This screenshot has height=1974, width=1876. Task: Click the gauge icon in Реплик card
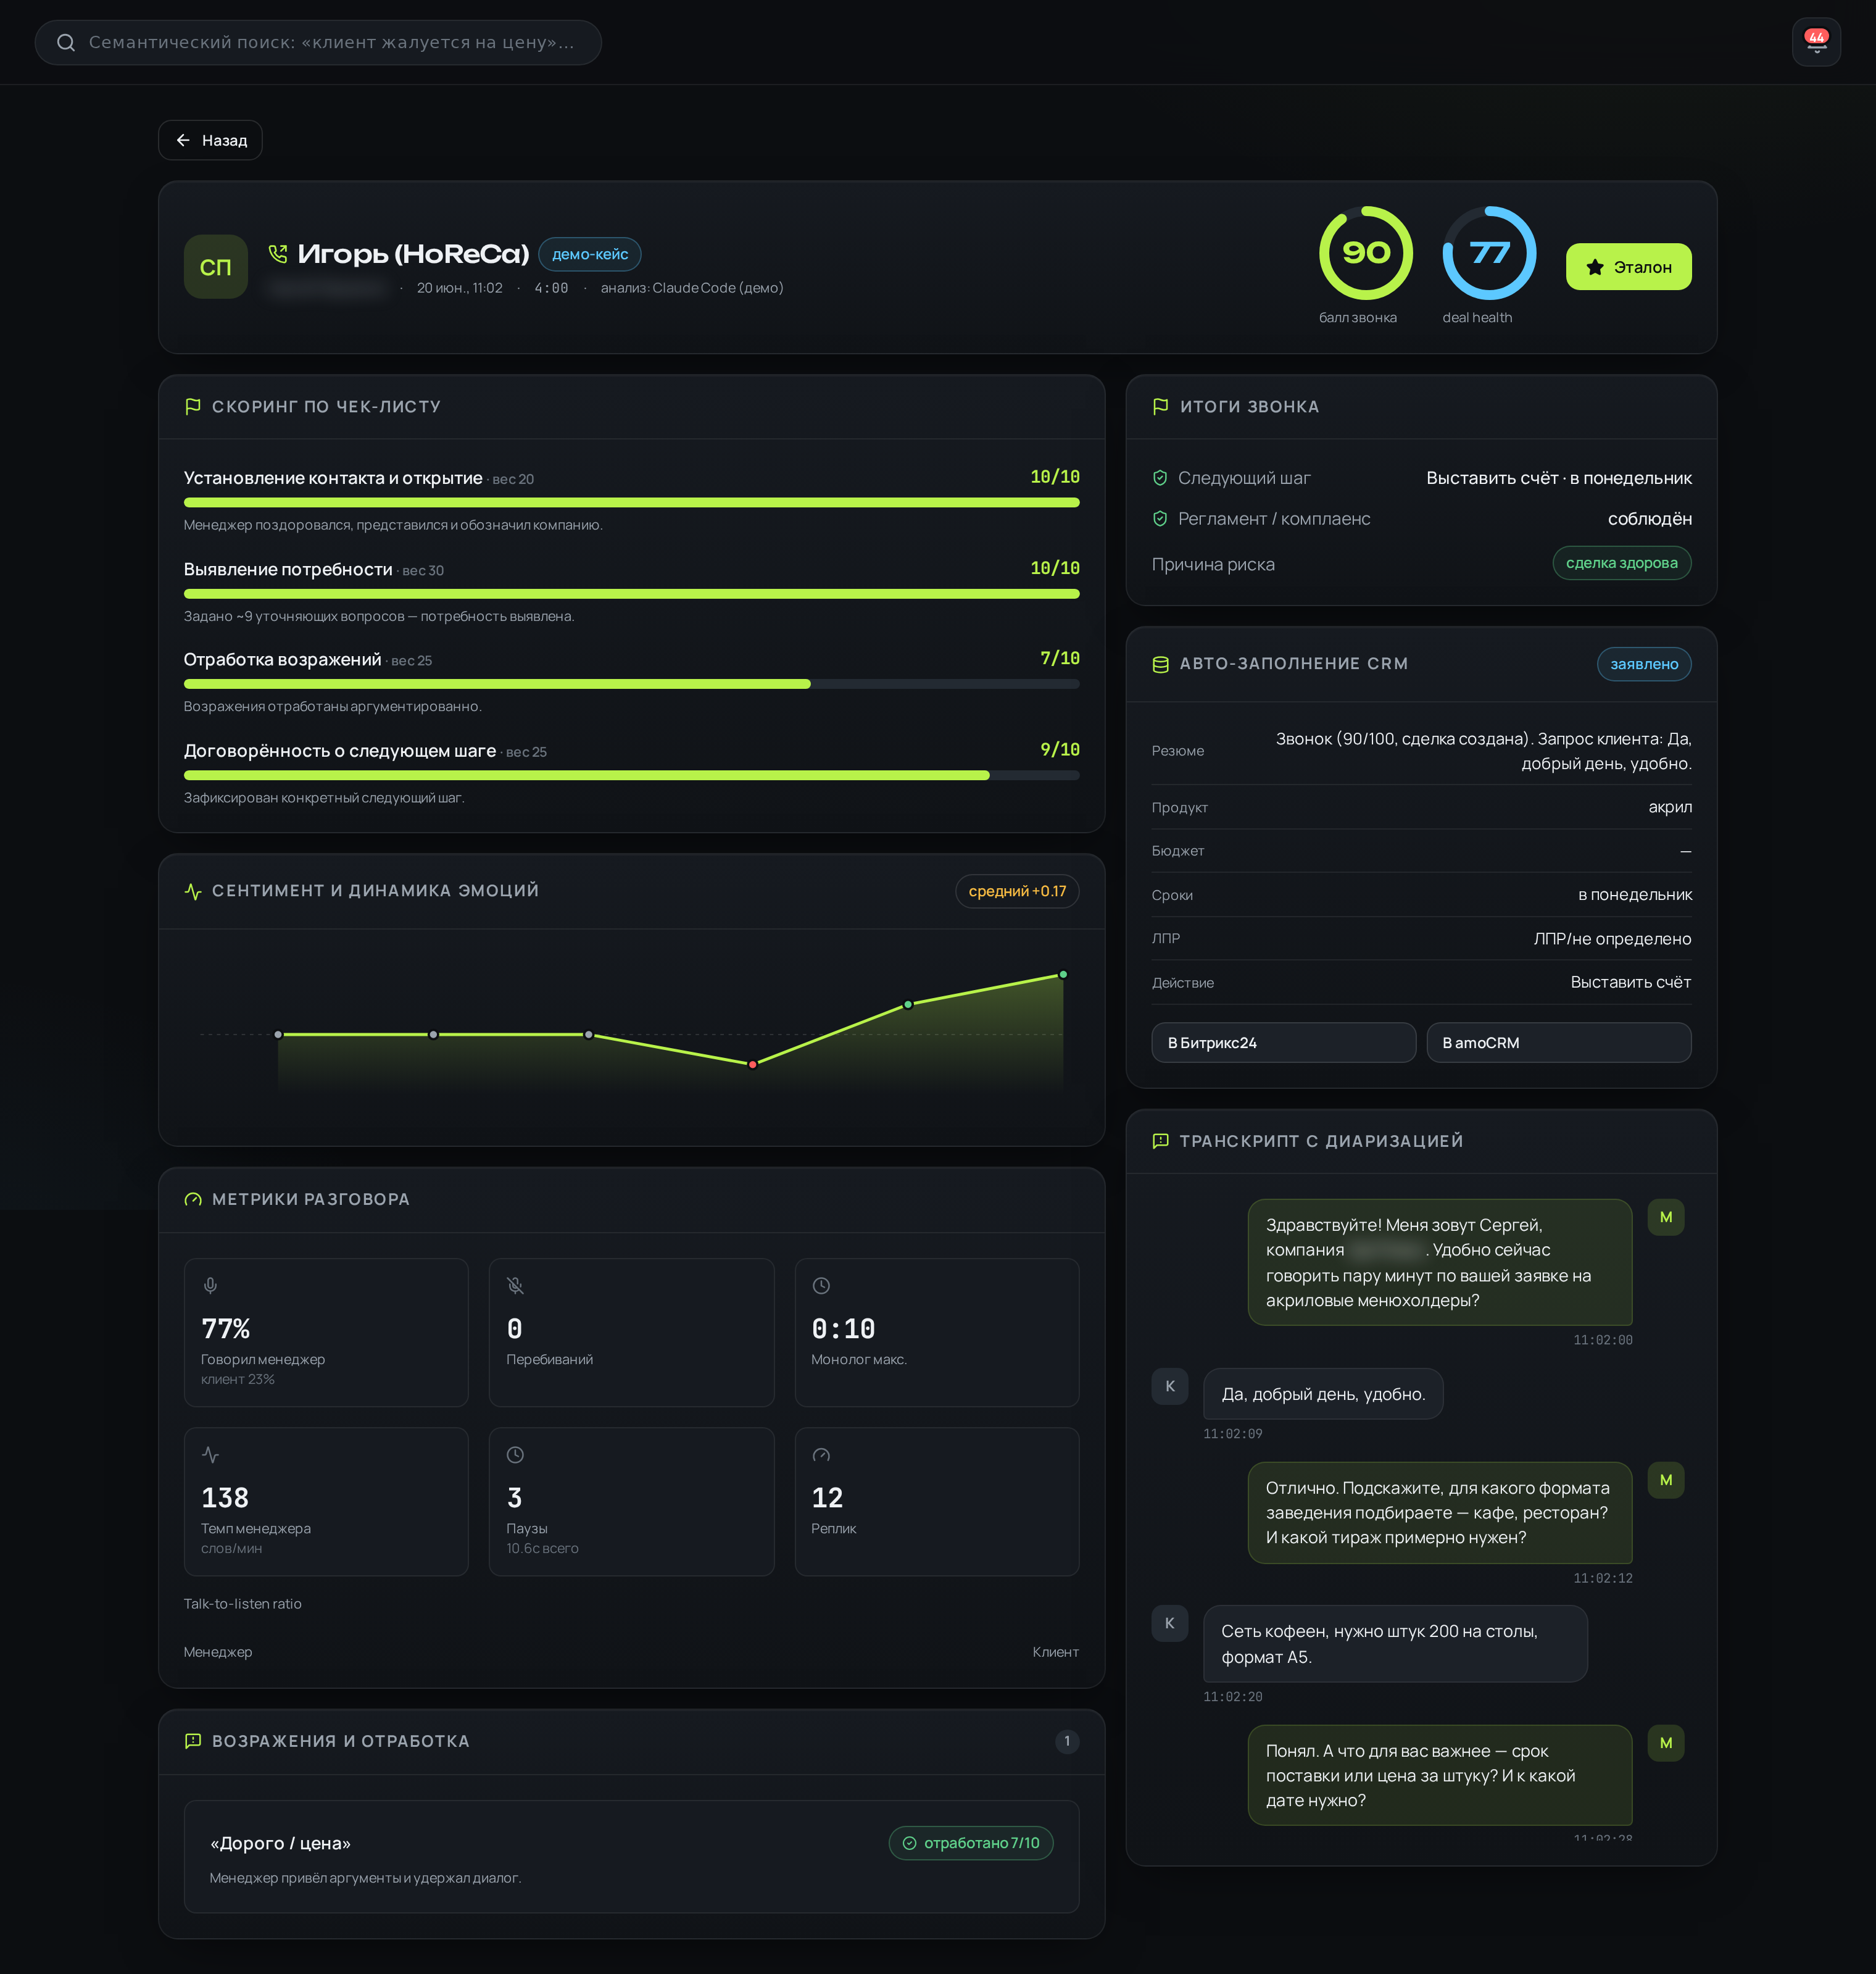tap(821, 1454)
